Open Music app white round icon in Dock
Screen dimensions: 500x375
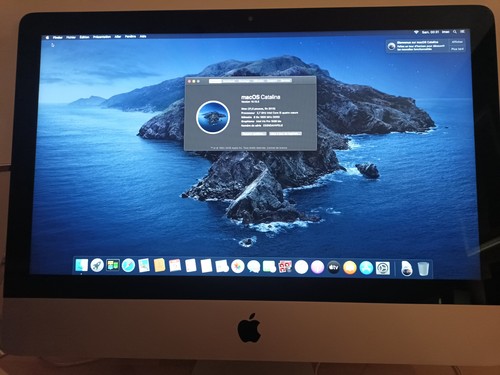[x=301, y=267]
